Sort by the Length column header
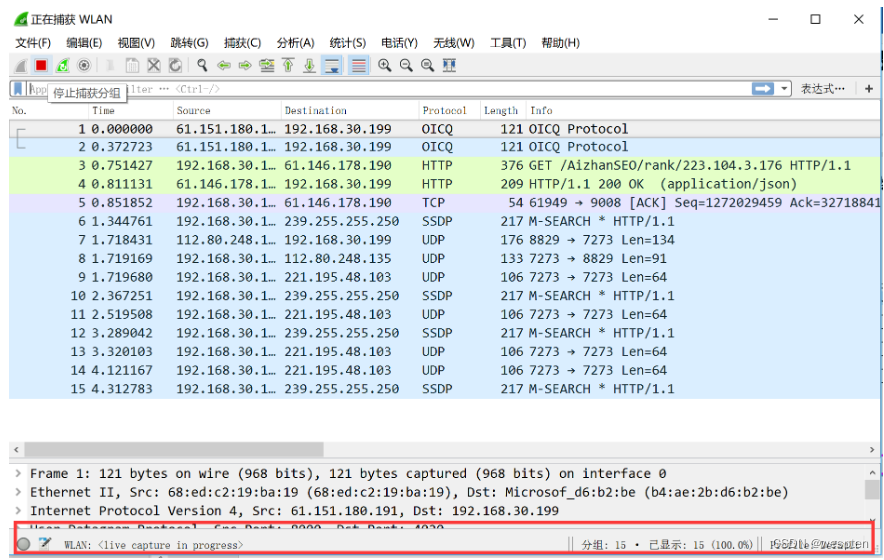 click(503, 111)
